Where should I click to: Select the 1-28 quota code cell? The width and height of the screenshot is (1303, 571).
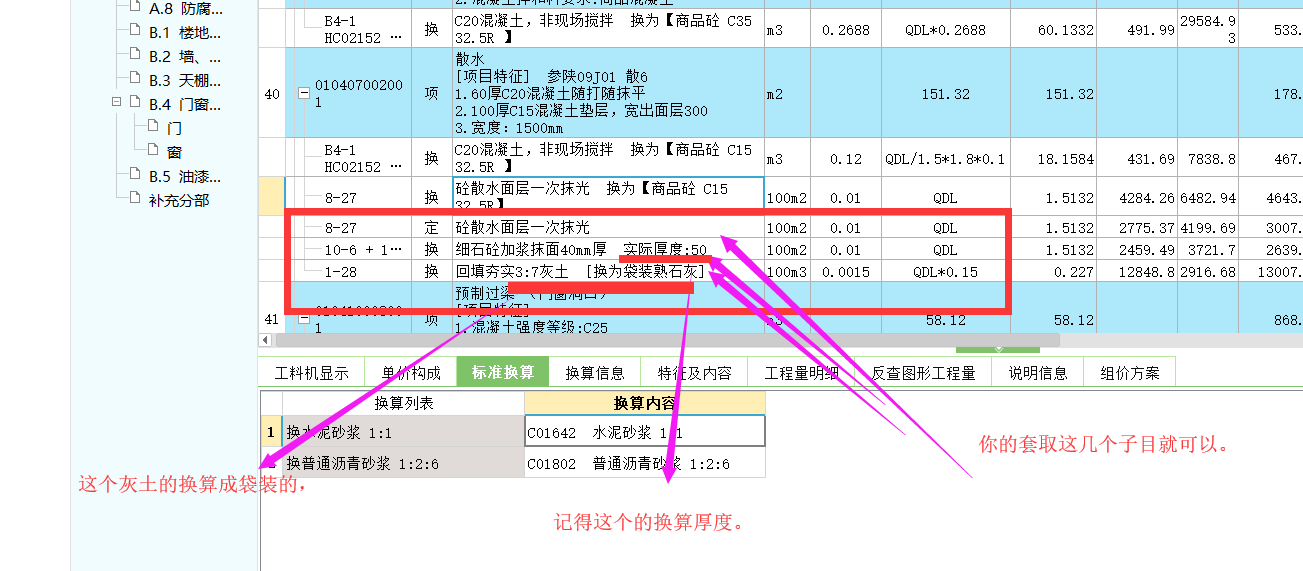pyautogui.click(x=346, y=271)
